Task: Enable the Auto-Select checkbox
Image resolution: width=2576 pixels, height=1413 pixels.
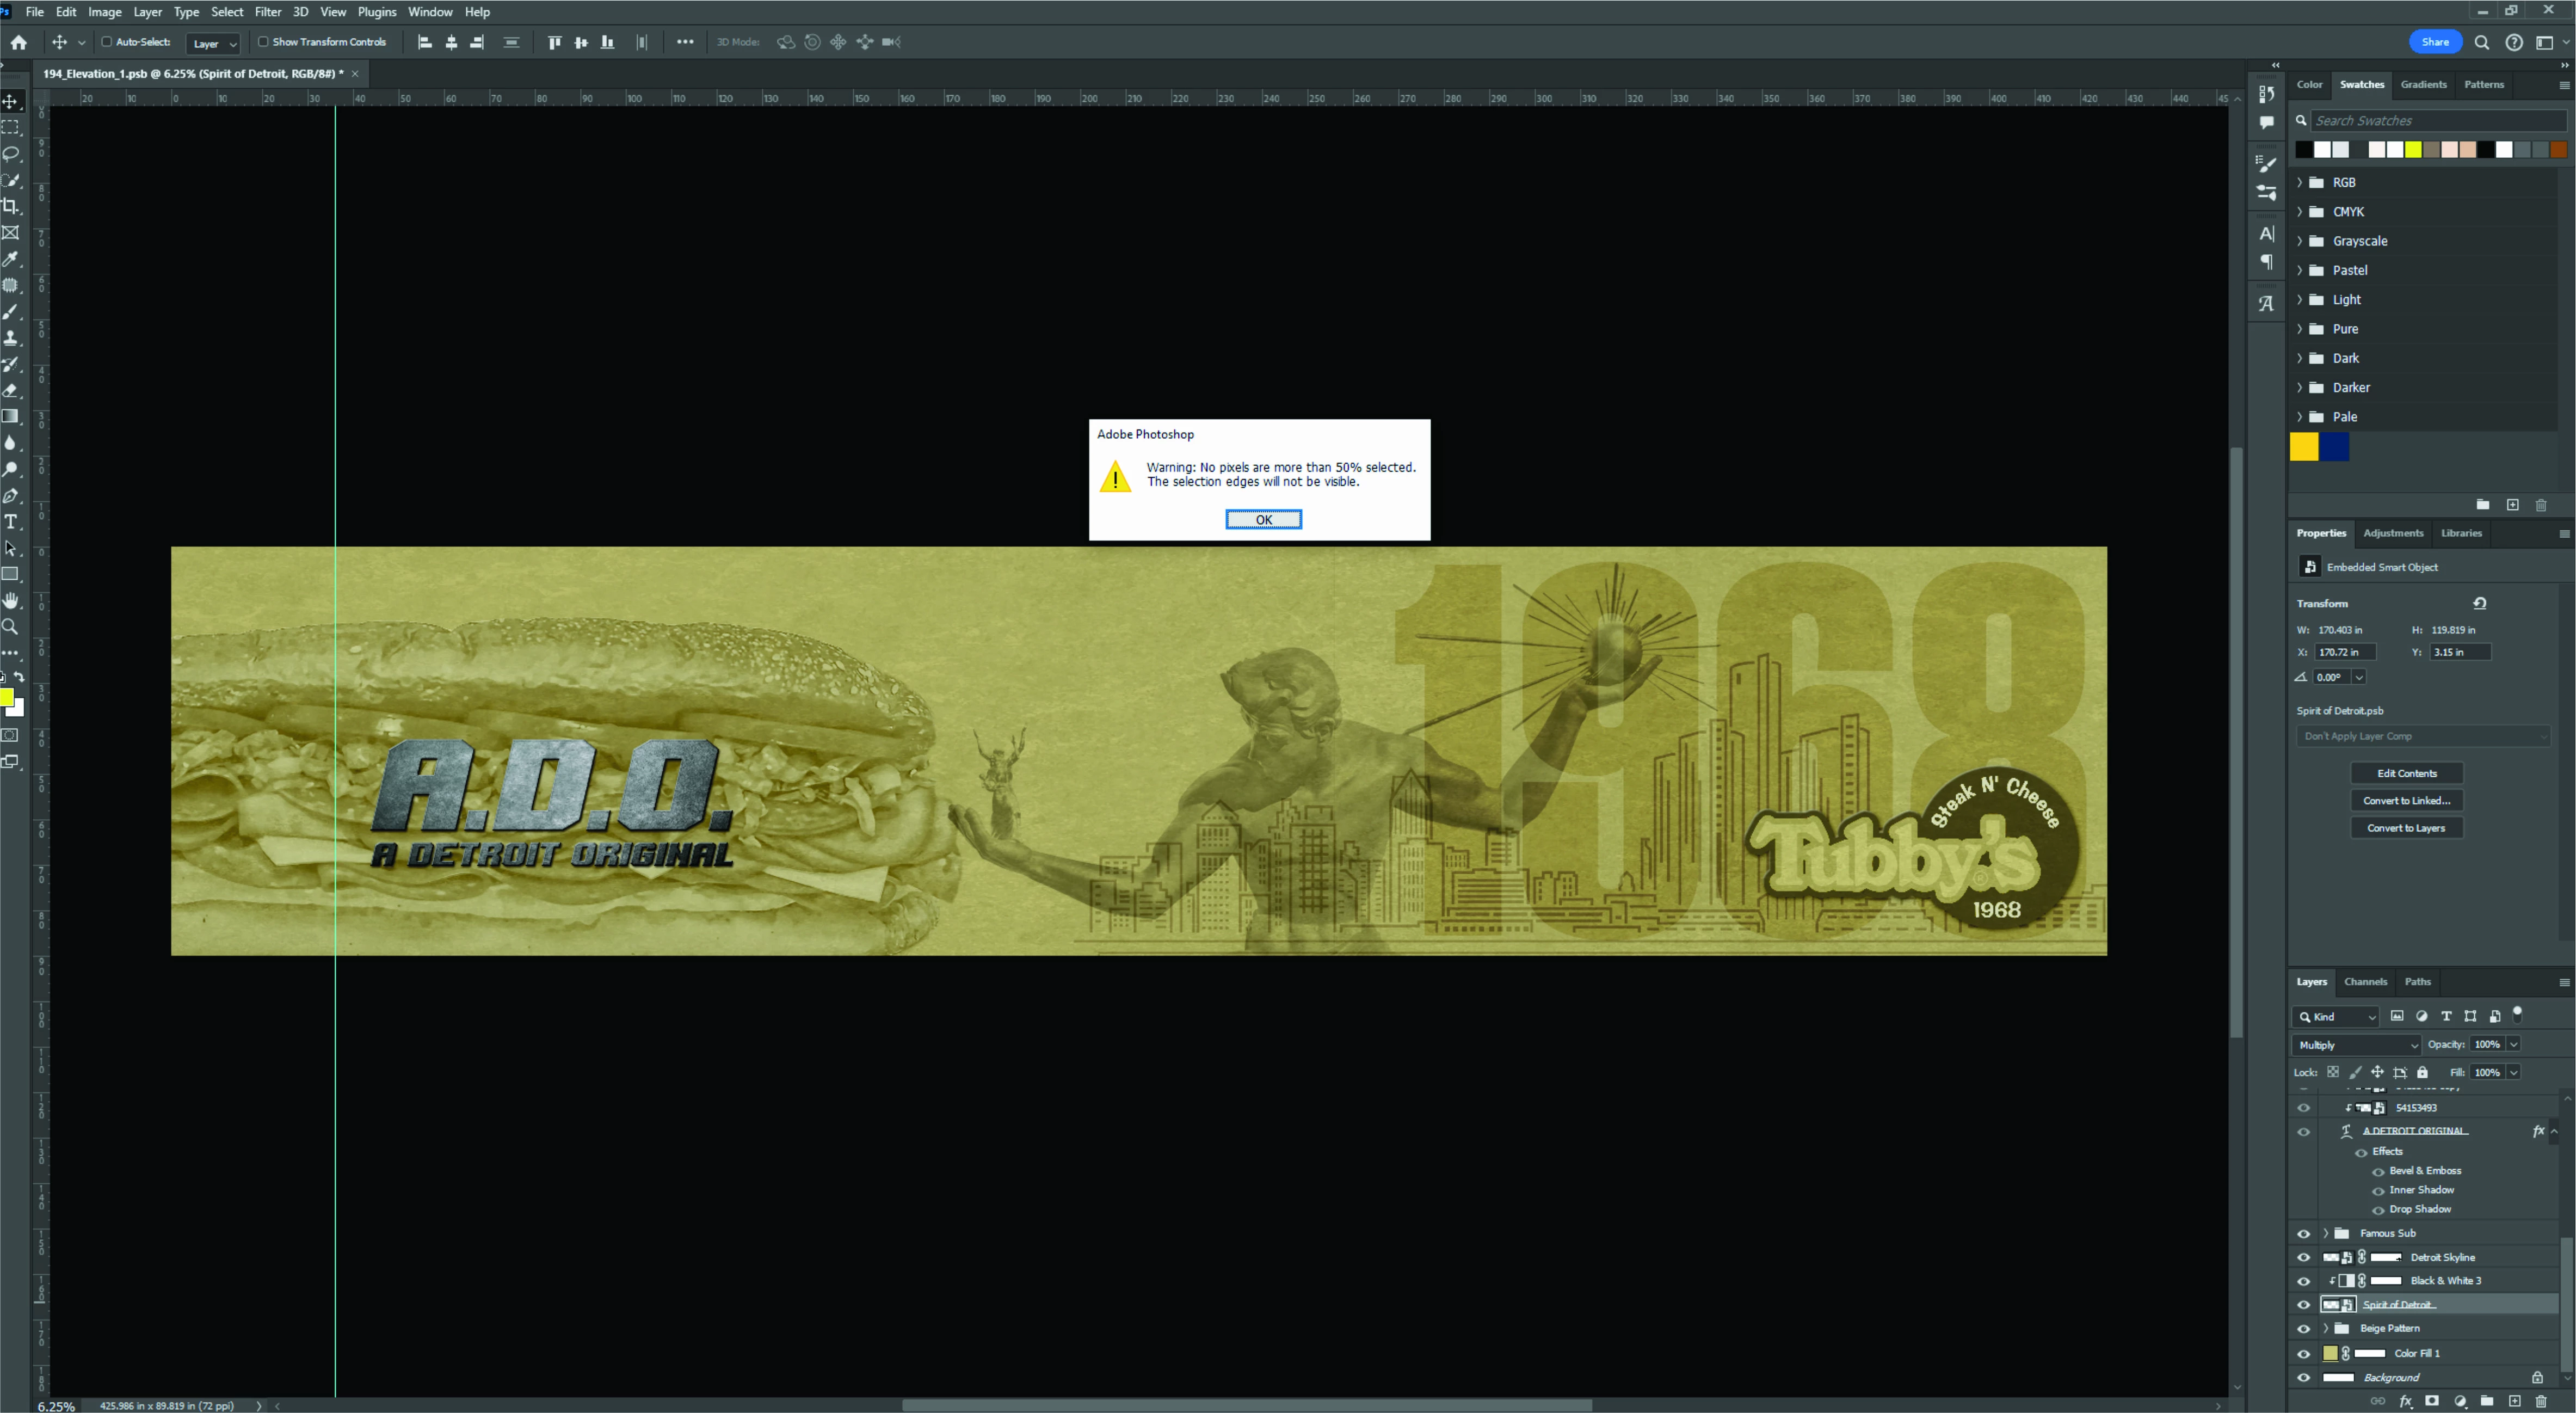Action: coord(107,42)
